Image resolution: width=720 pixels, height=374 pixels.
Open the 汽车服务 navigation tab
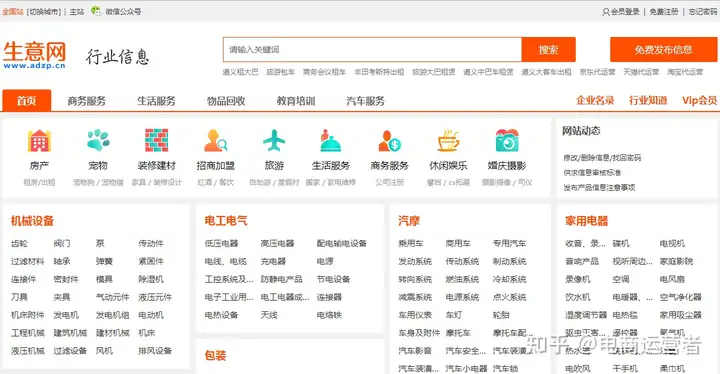pos(366,101)
